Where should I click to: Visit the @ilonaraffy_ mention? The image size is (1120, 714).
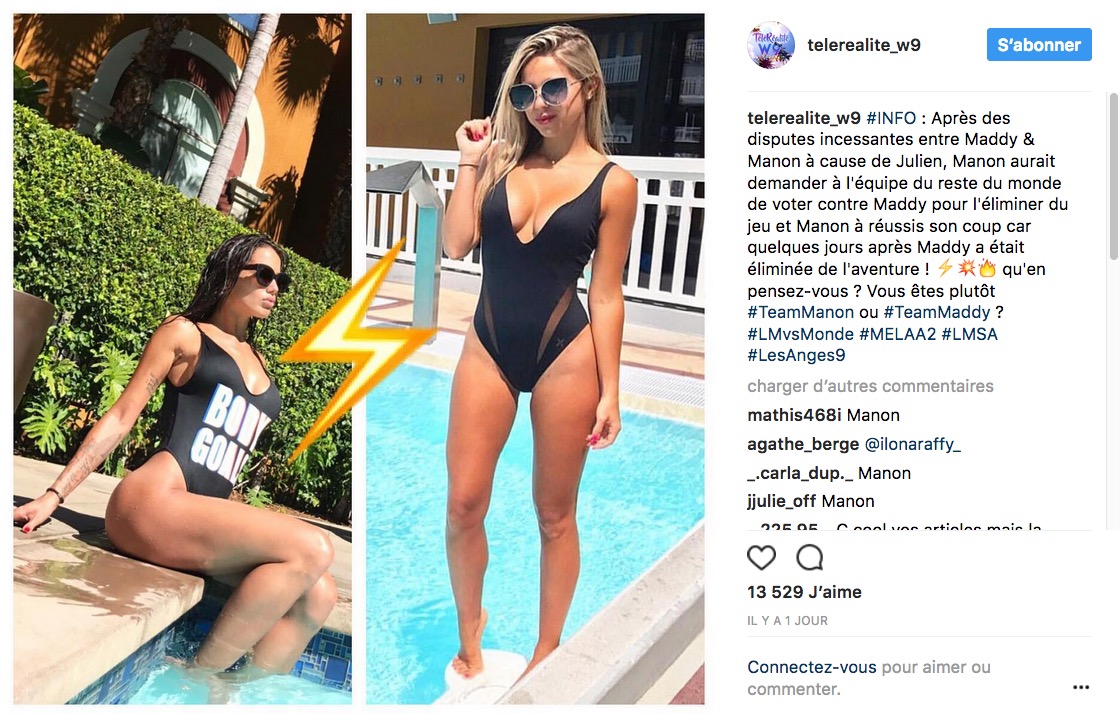click(912, 444)
